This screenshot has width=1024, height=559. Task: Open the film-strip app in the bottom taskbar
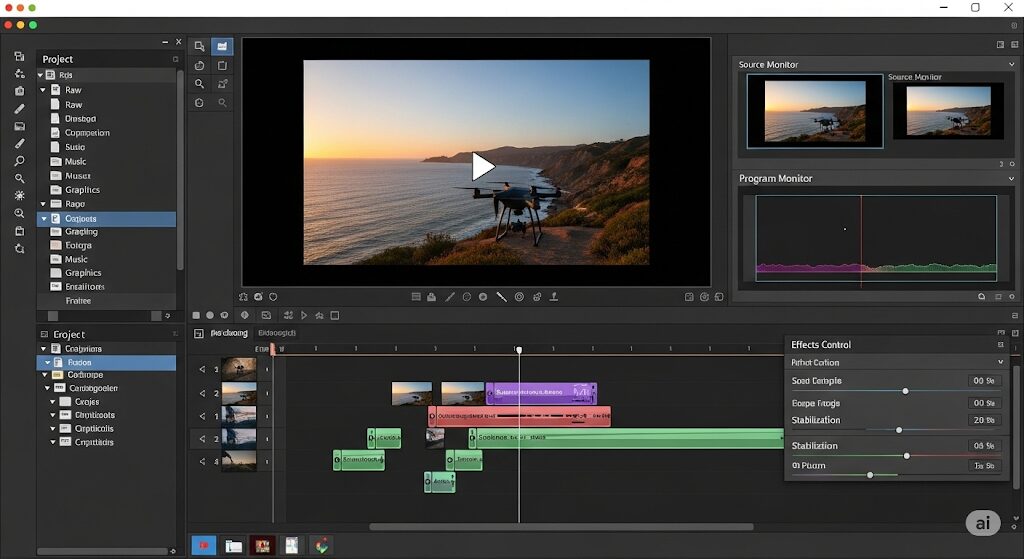coord(263,545)
